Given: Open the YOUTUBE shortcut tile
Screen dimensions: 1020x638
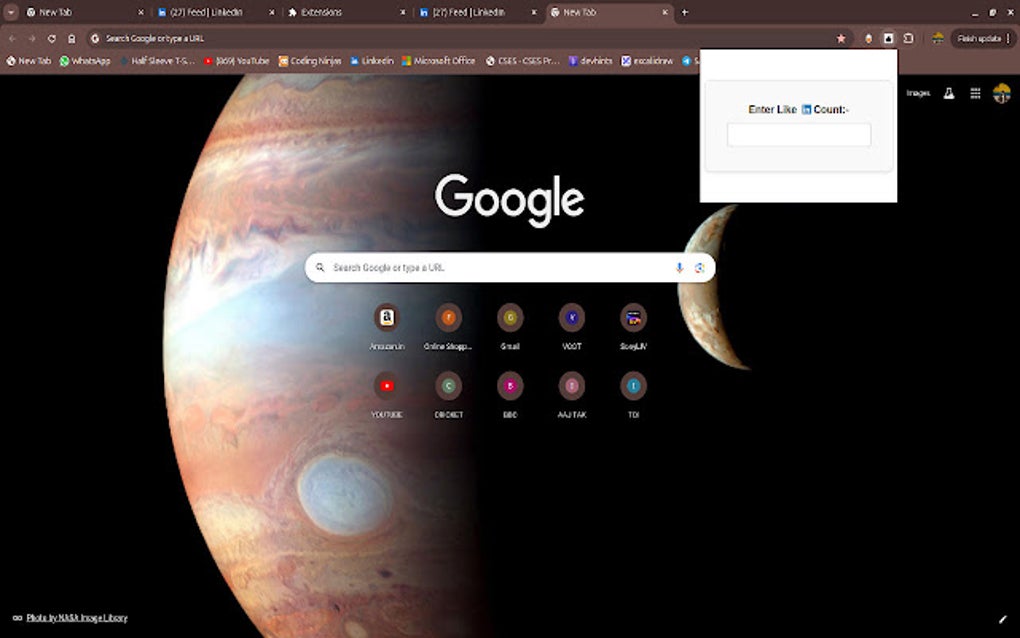Looking at the screenshot, I should coord(386,389).
